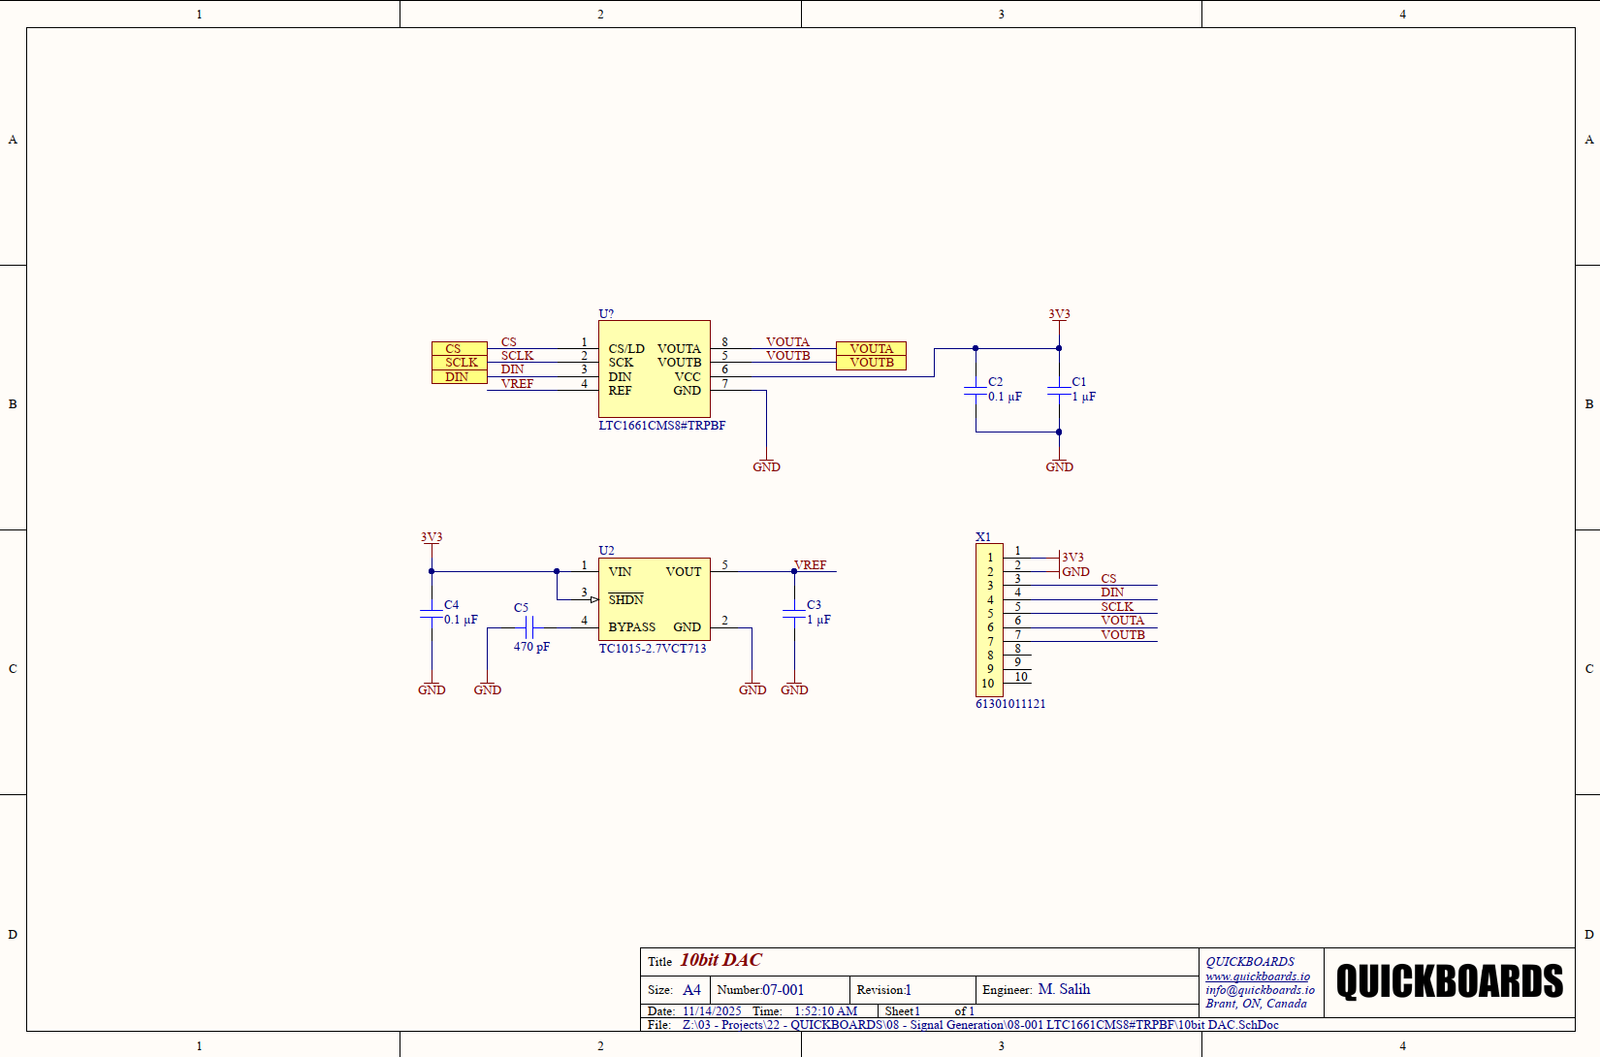Viewport: 1600px width, 1057px height.
Task: Click the GND symbol below capacitor C4
Action: (x=431, y=688)
